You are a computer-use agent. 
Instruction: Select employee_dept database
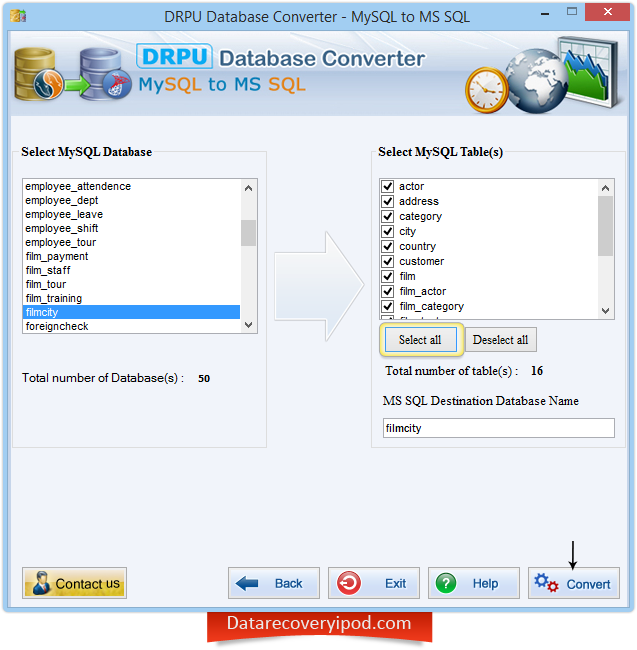132,201
